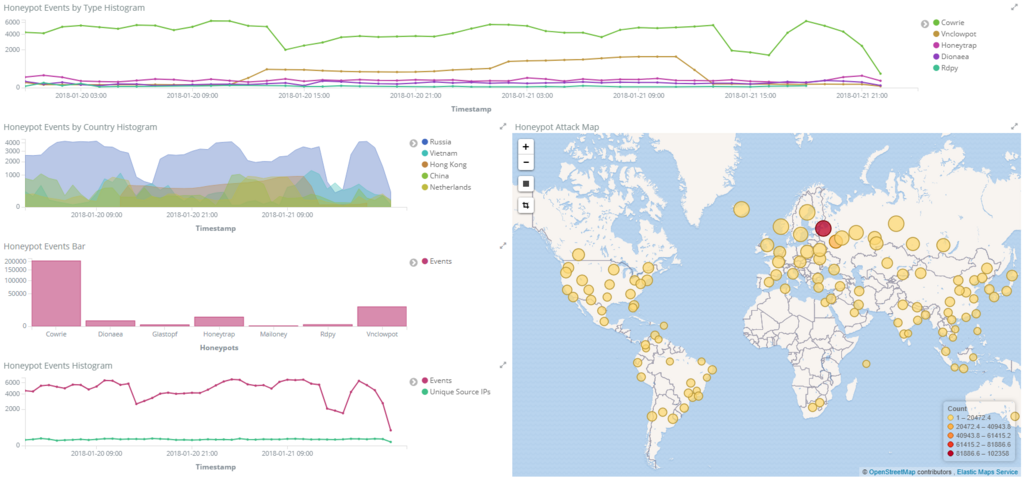Zoom out on the attack map
Screen dimensions: 1024x479
(526, 162)
